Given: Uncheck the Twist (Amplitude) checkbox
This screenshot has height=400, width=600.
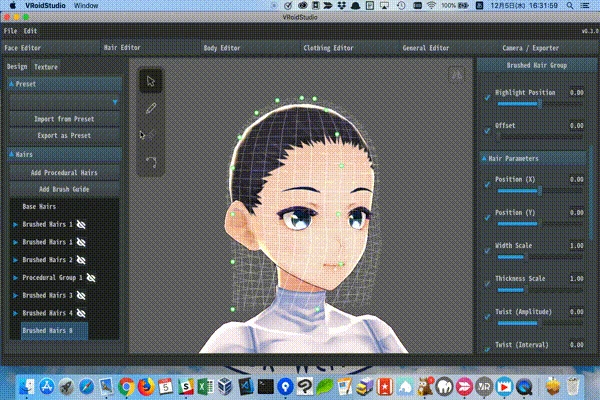Looking at the screenshot, I should (x=487, y=317).
